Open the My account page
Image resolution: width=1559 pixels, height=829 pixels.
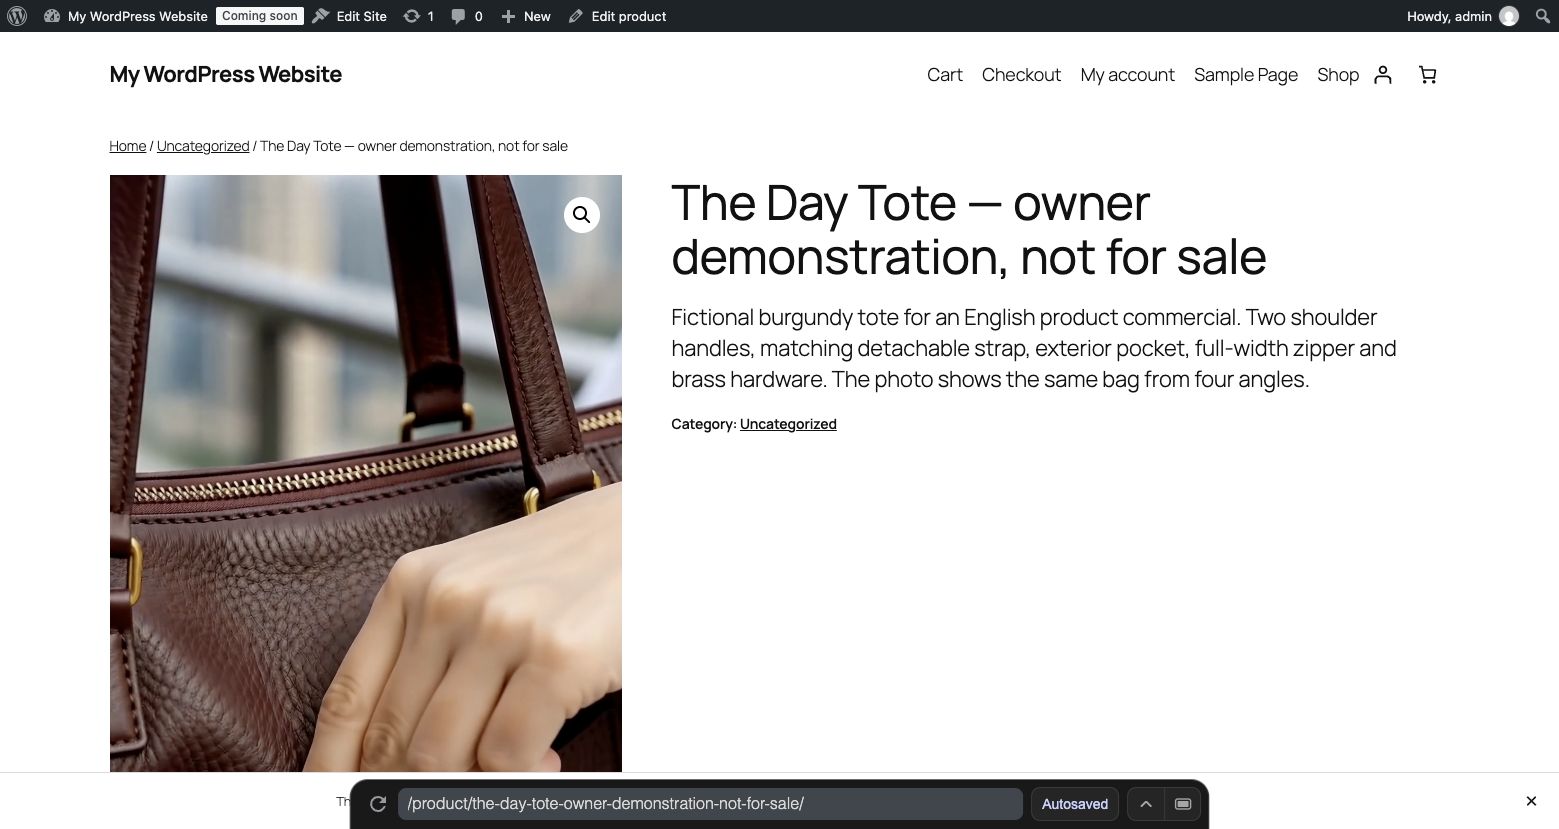point(1127,75)
